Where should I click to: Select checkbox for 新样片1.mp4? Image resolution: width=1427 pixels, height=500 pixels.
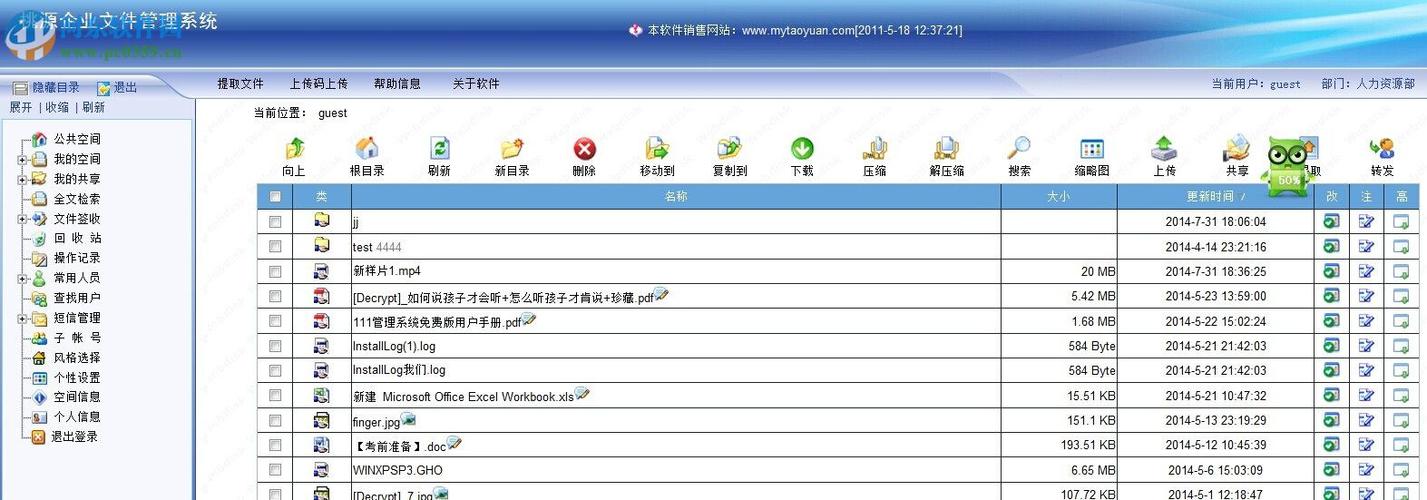pyautogui.click(x=275, y=271)
